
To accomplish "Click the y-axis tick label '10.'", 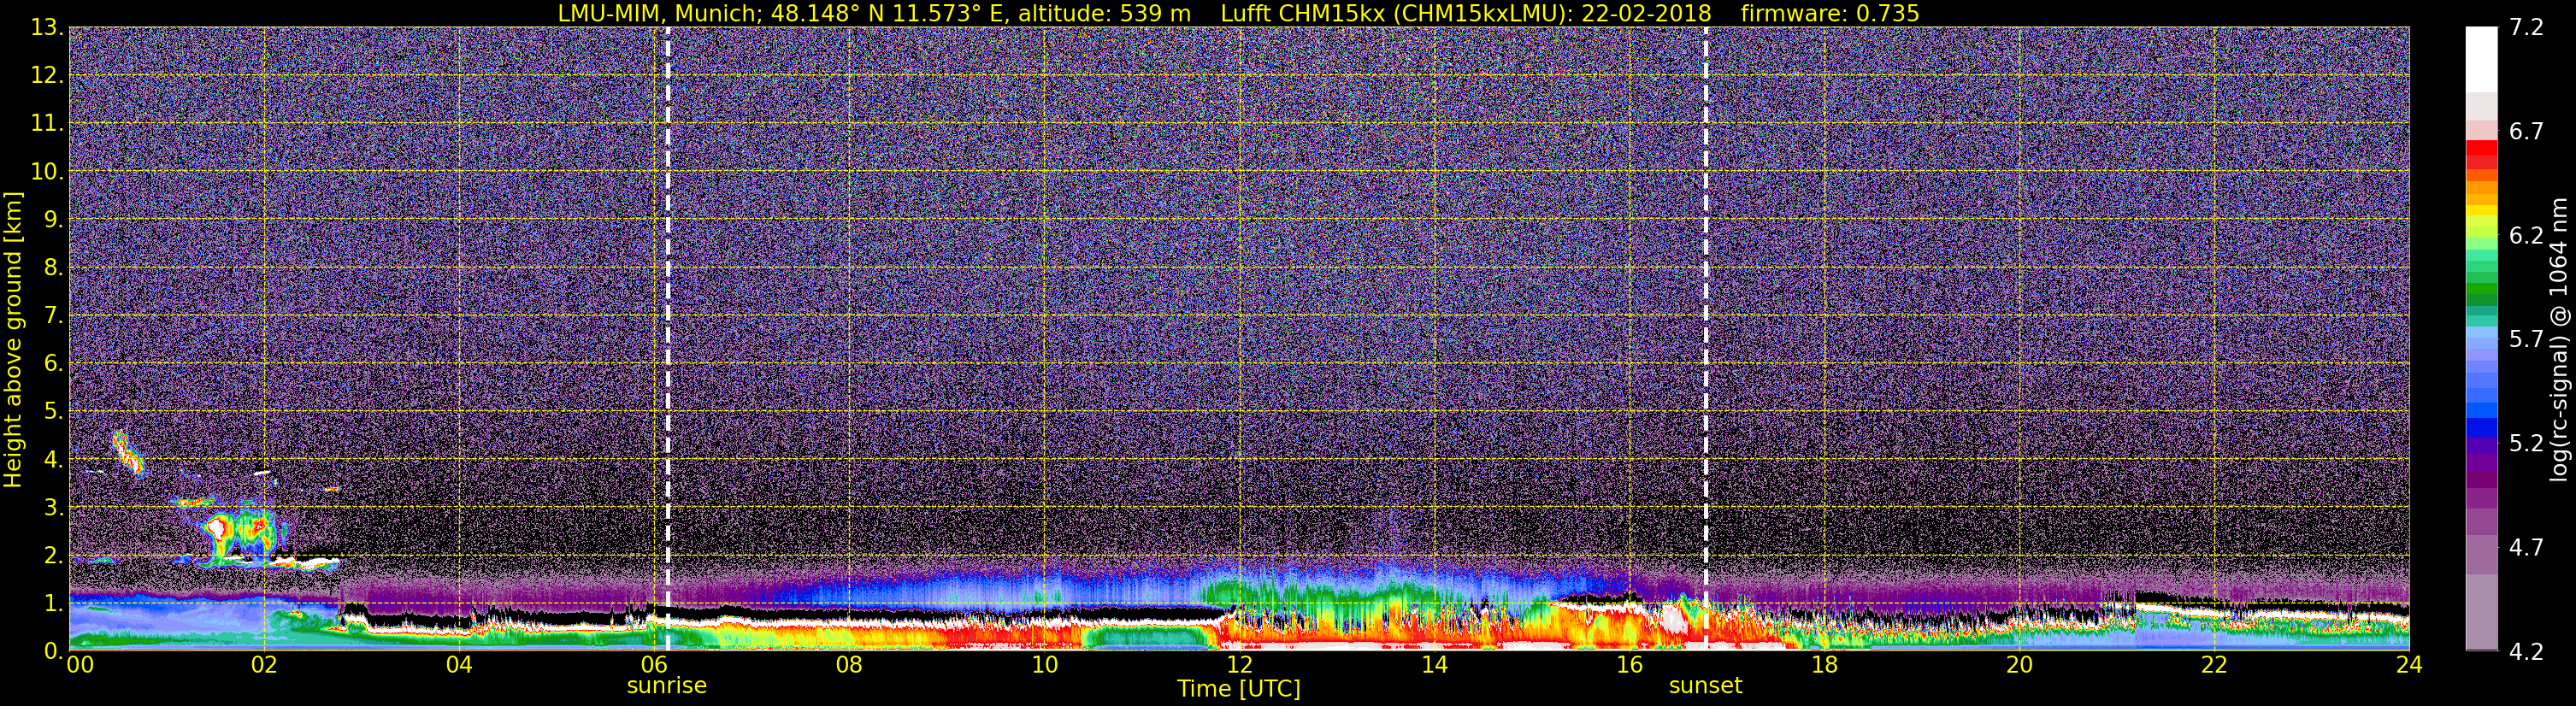I will point(47,172).
